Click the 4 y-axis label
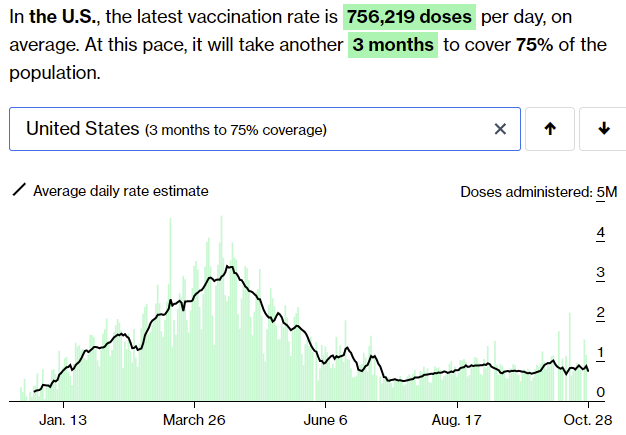Image resolution: width=626 pixels, height=435 pixels. click(601, 233)
